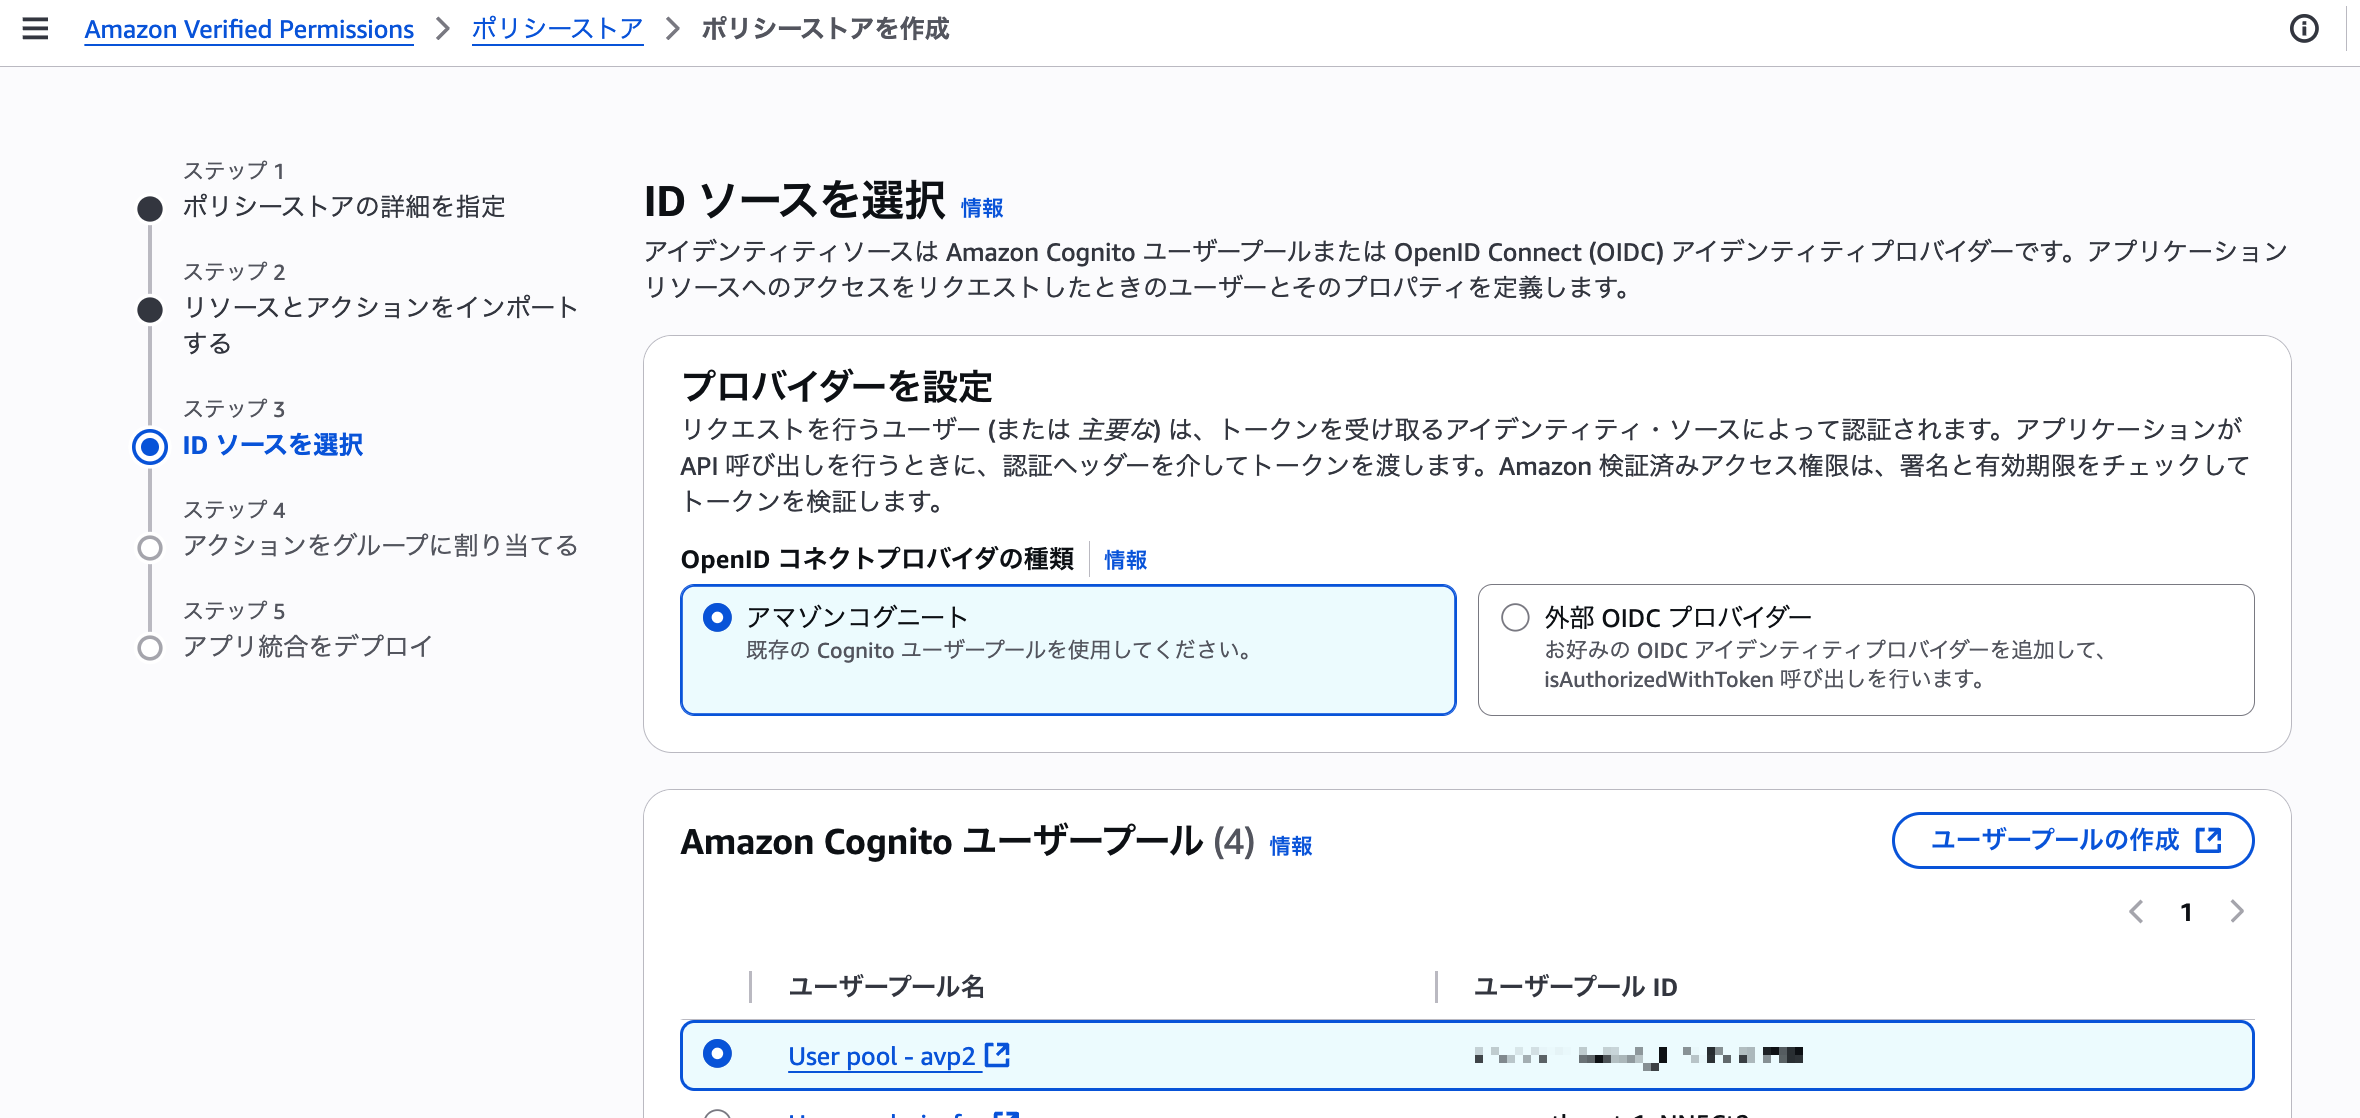Click the info icon in top right corner
Screen dimensions: 2360x1118
click(2305, 29)
